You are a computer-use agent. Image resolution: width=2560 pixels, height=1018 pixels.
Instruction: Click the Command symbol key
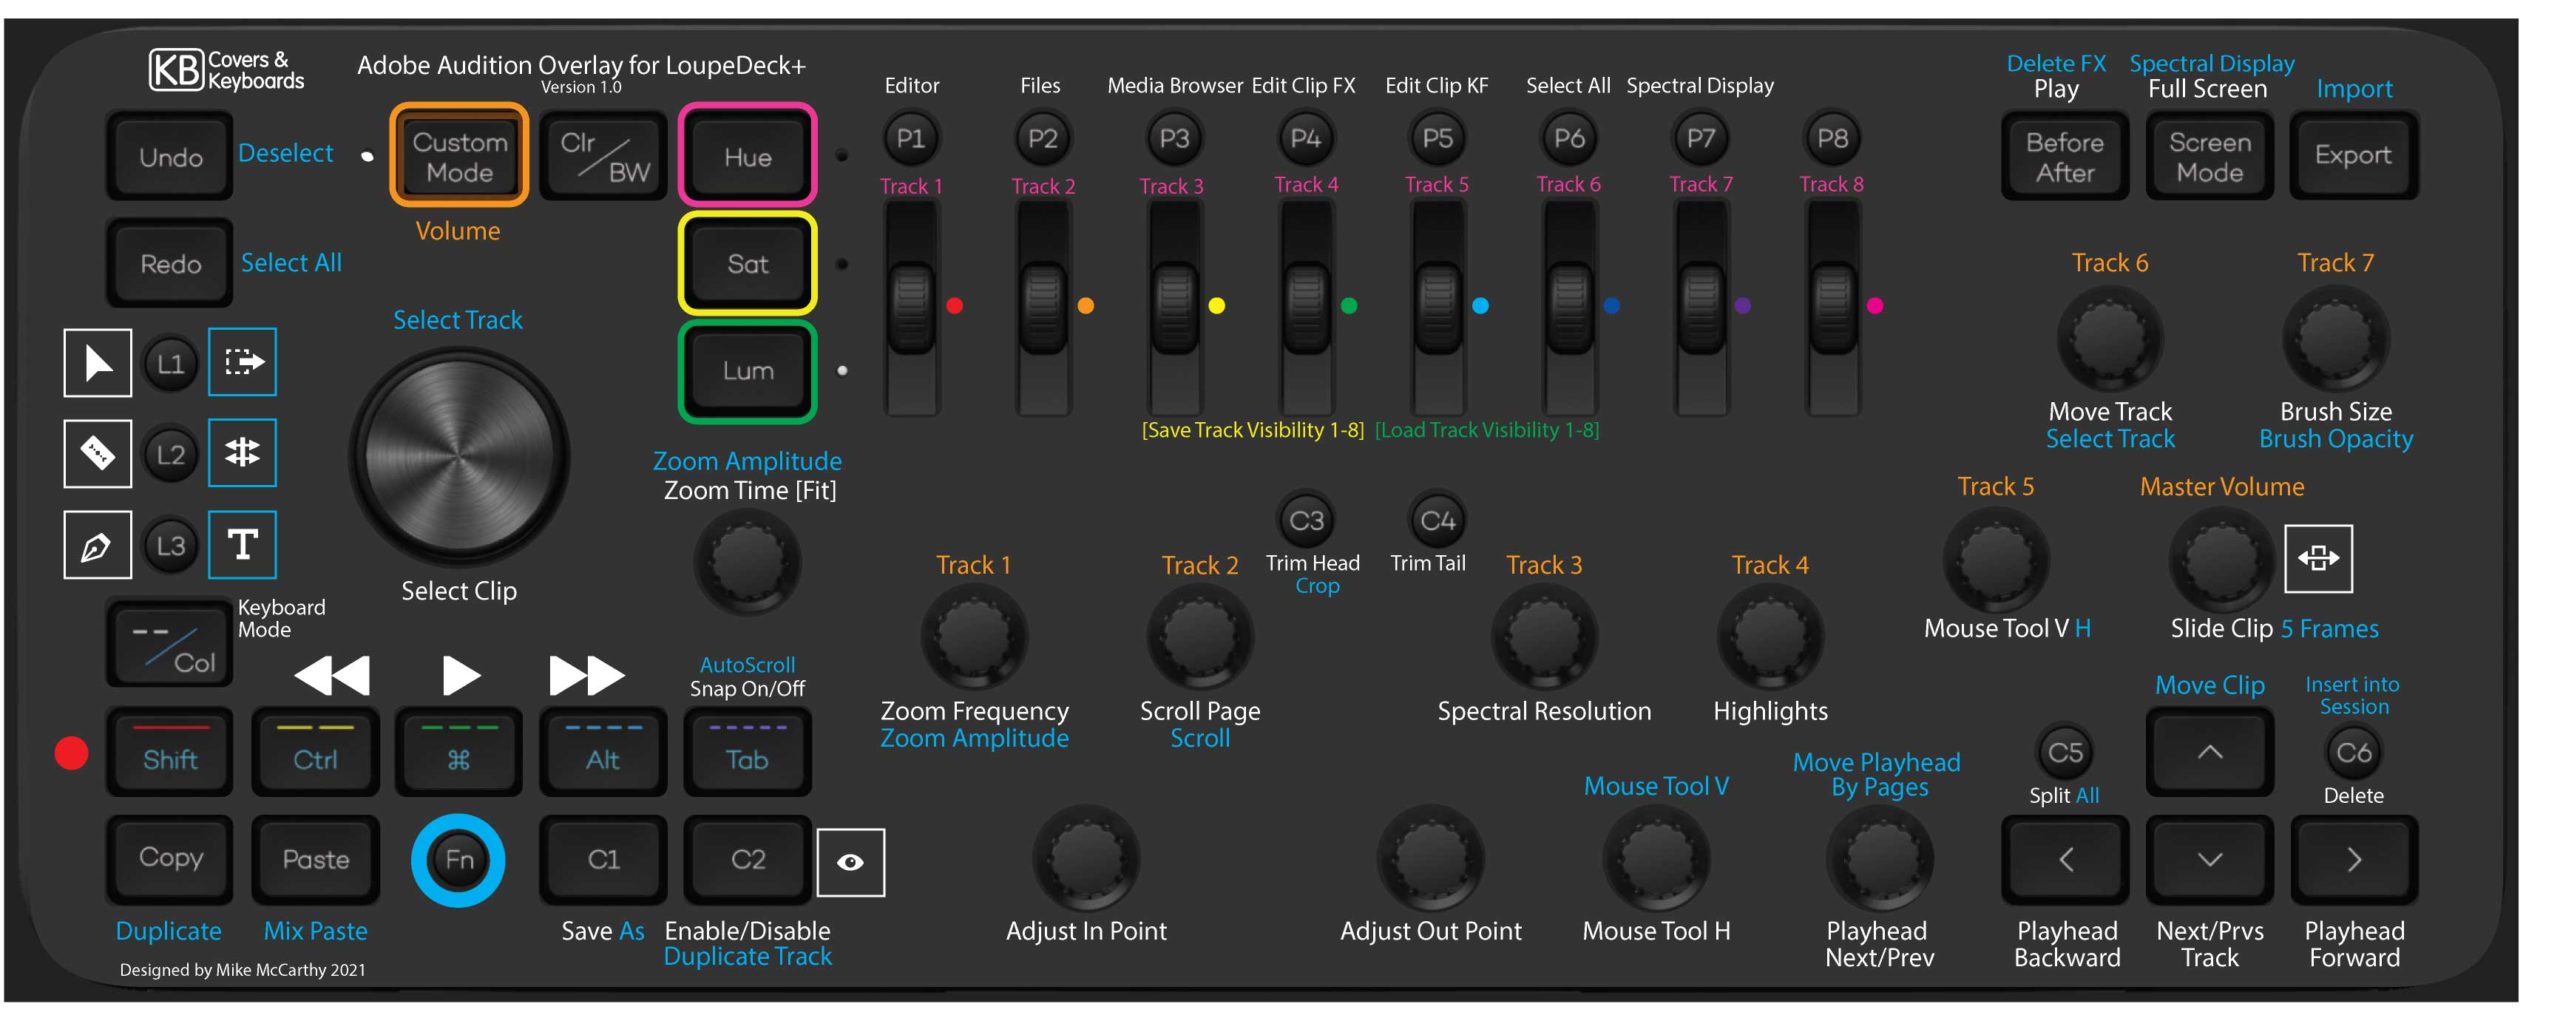click(x=459, y=752)
